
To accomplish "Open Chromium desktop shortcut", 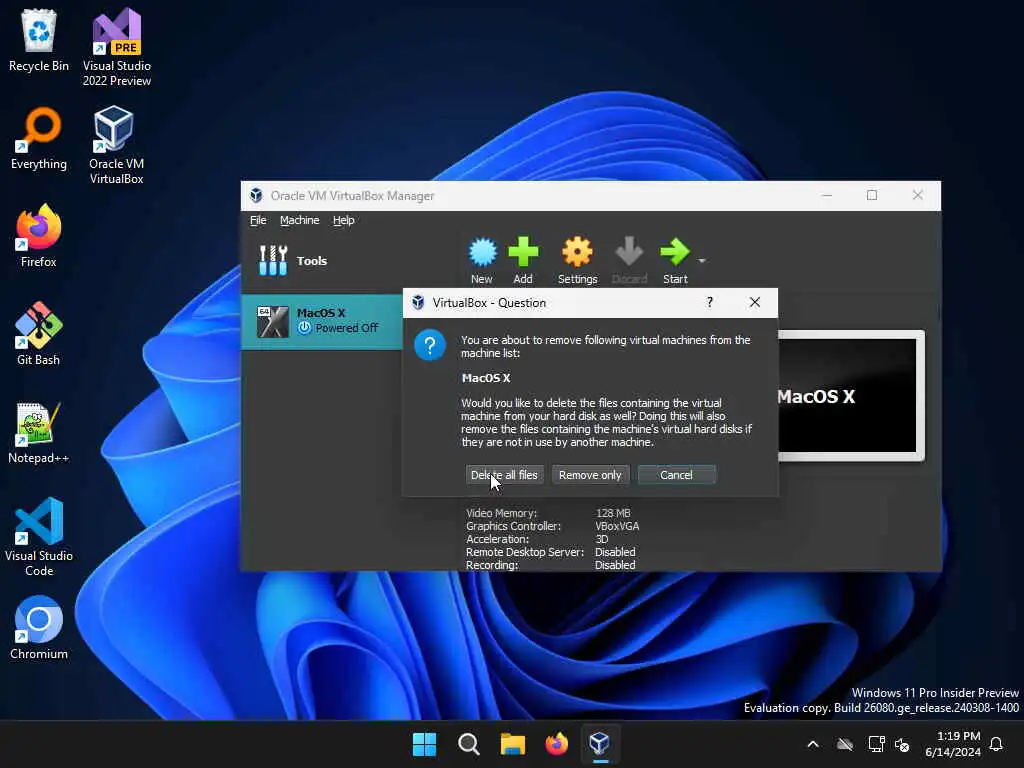I will pos(39,628).
